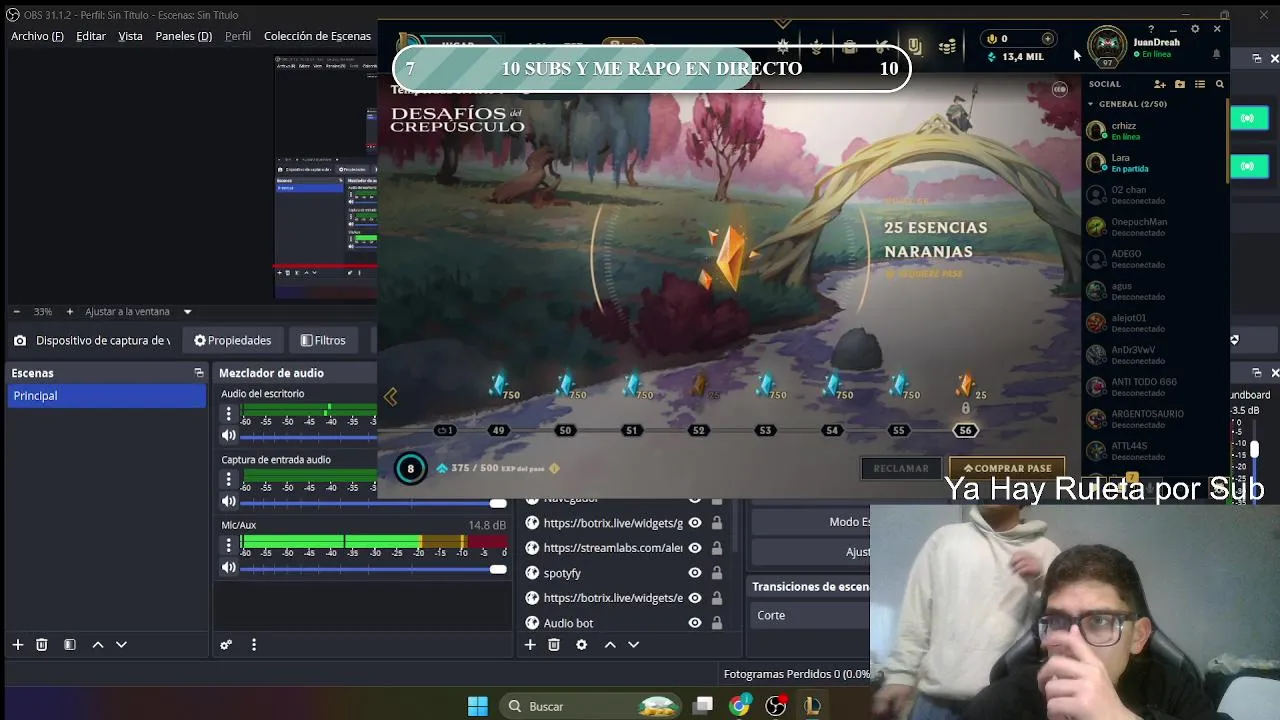The image size is (1280, 720).
Task: Select pass level 56 marker
Action: (965, 430)
